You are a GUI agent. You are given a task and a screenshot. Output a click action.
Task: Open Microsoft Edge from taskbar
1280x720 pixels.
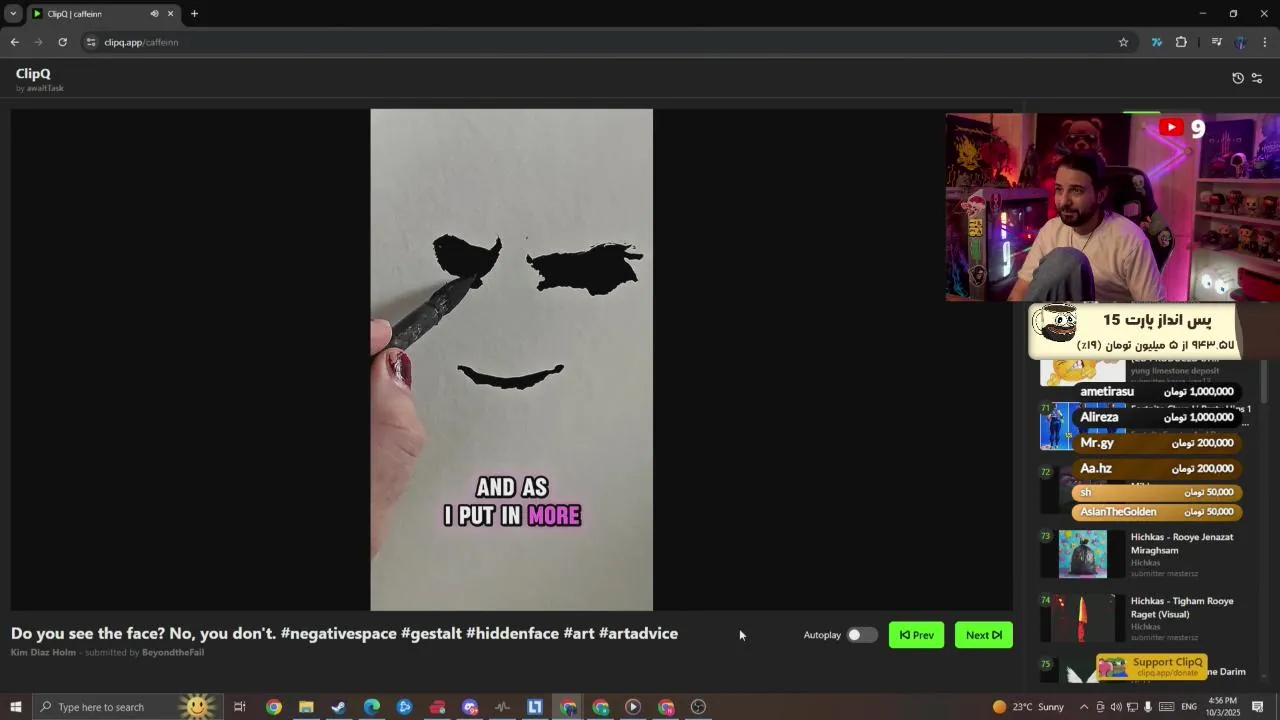[371, 707]
